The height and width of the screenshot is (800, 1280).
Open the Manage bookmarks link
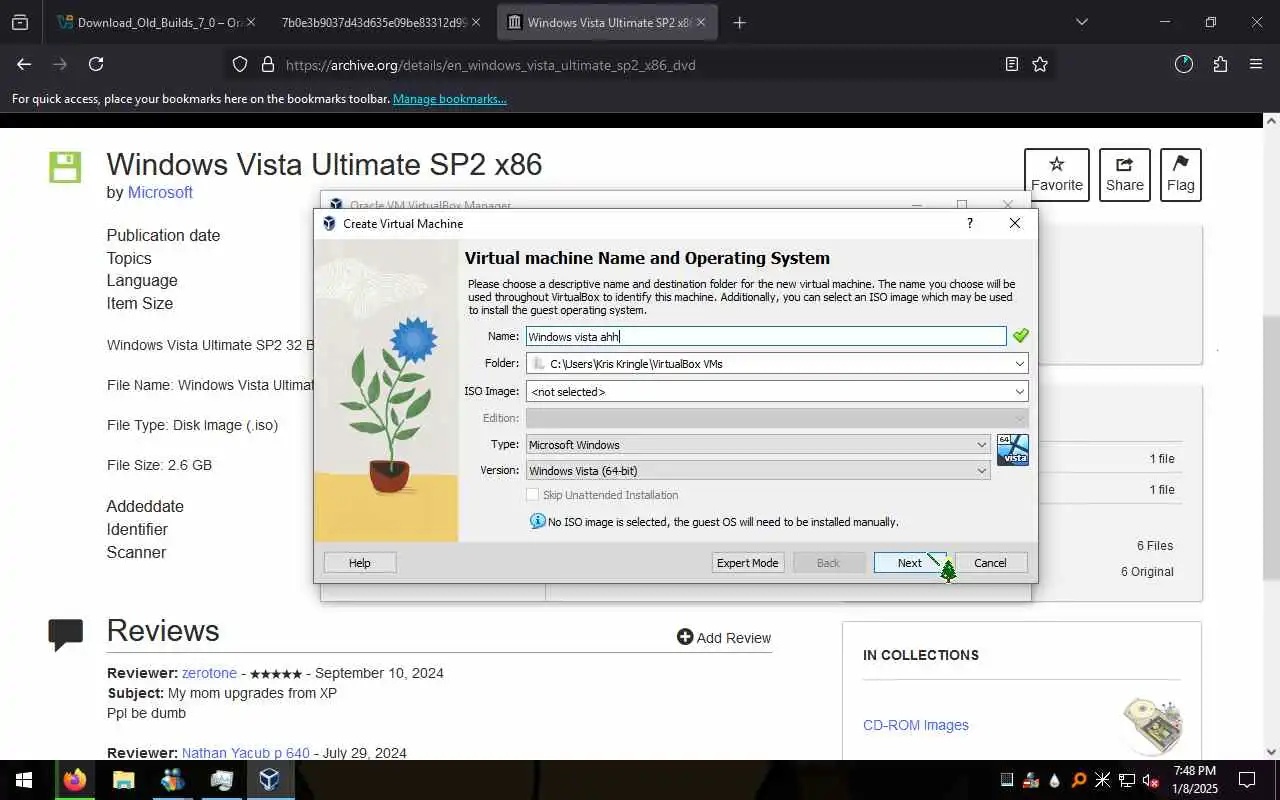tap(449, 99)
